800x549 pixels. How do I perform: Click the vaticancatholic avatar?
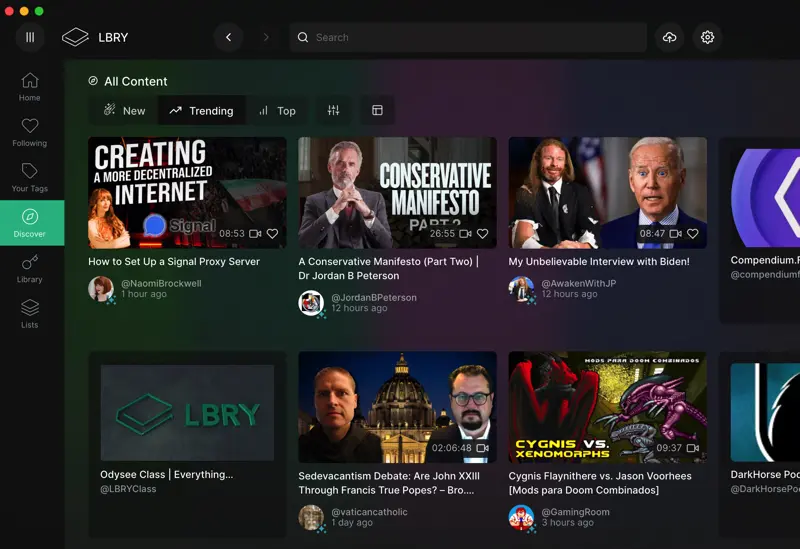click(x=311, y=517)
